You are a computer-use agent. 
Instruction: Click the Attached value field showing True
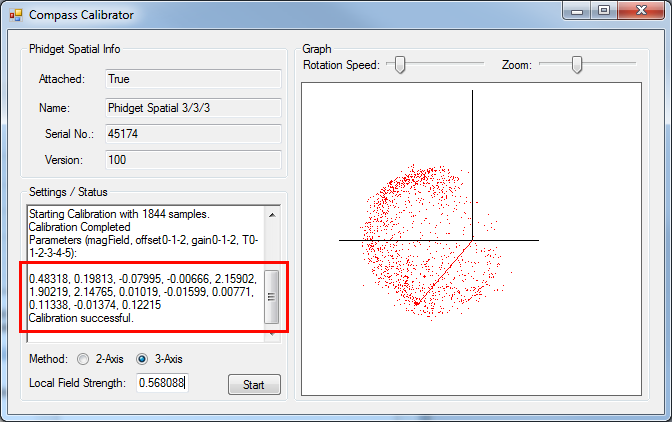tap(192, 79)
